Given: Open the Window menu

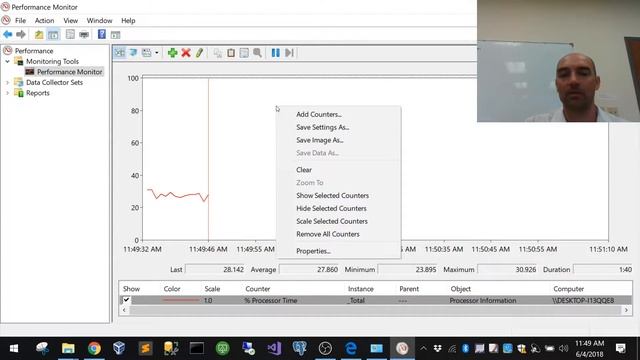Looking at the screenshot, I should click(x=99, y=20).
